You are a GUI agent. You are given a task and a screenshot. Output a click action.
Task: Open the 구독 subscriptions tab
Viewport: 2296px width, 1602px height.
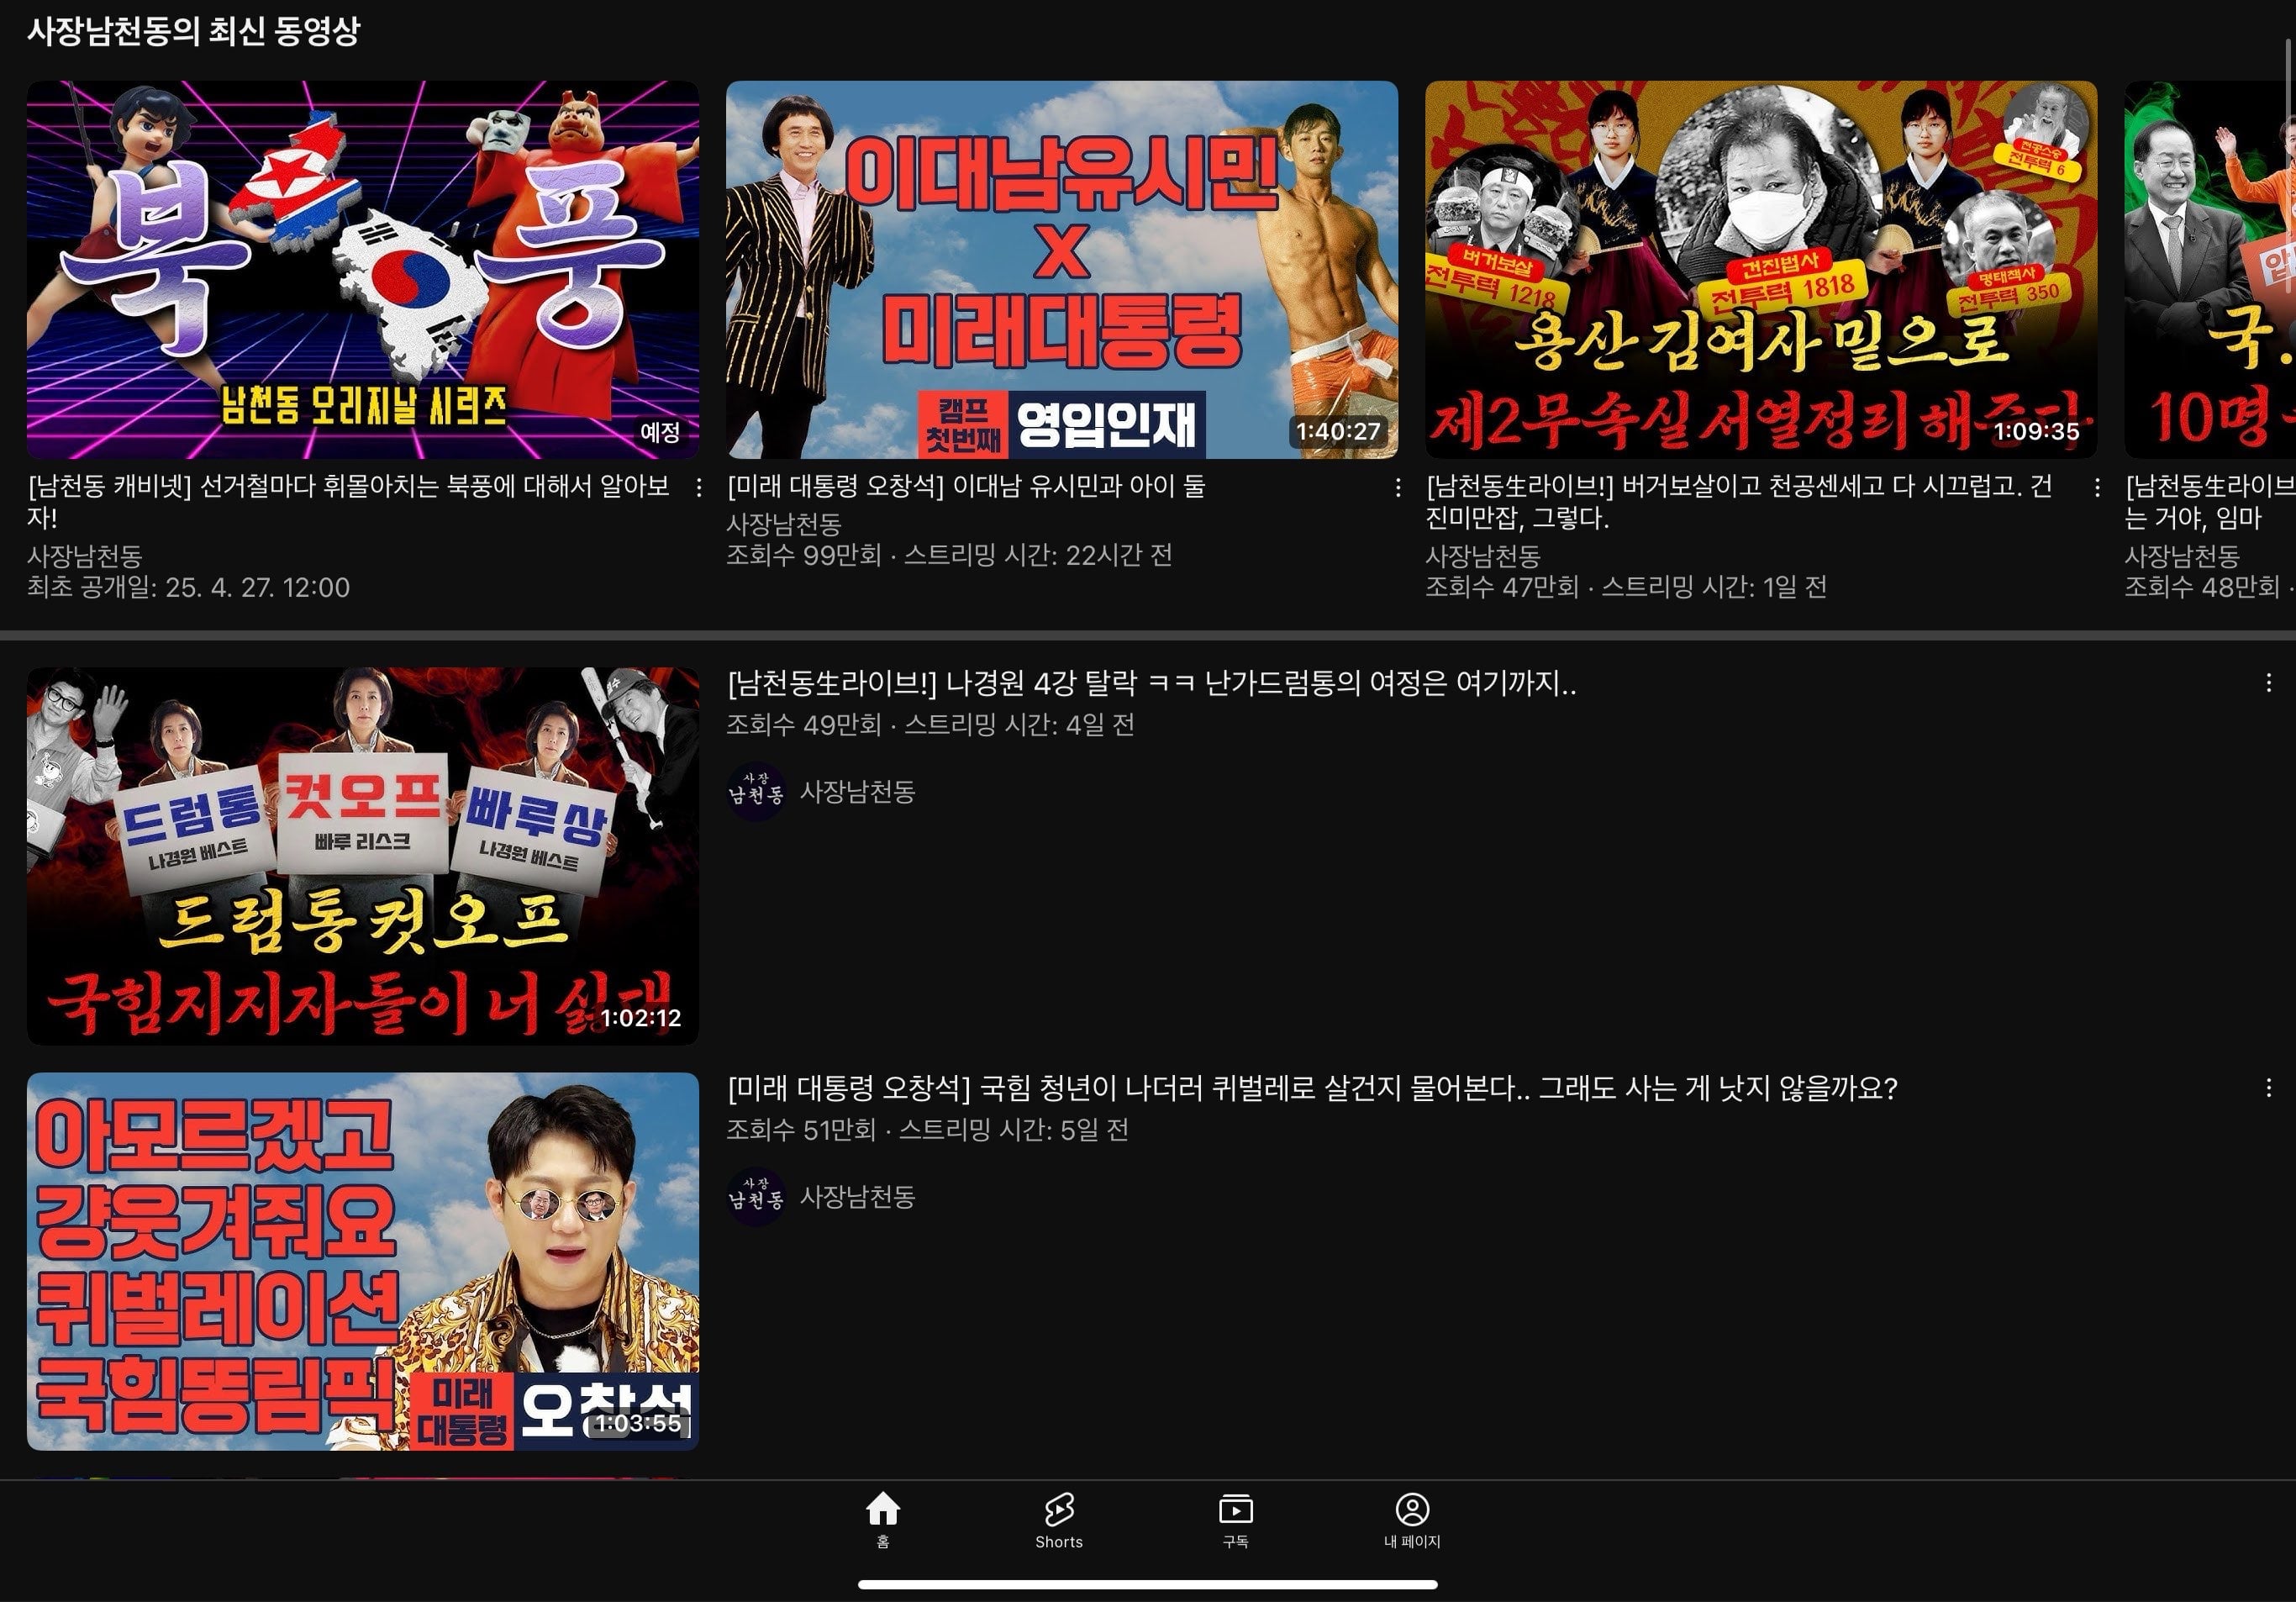1235,1519
